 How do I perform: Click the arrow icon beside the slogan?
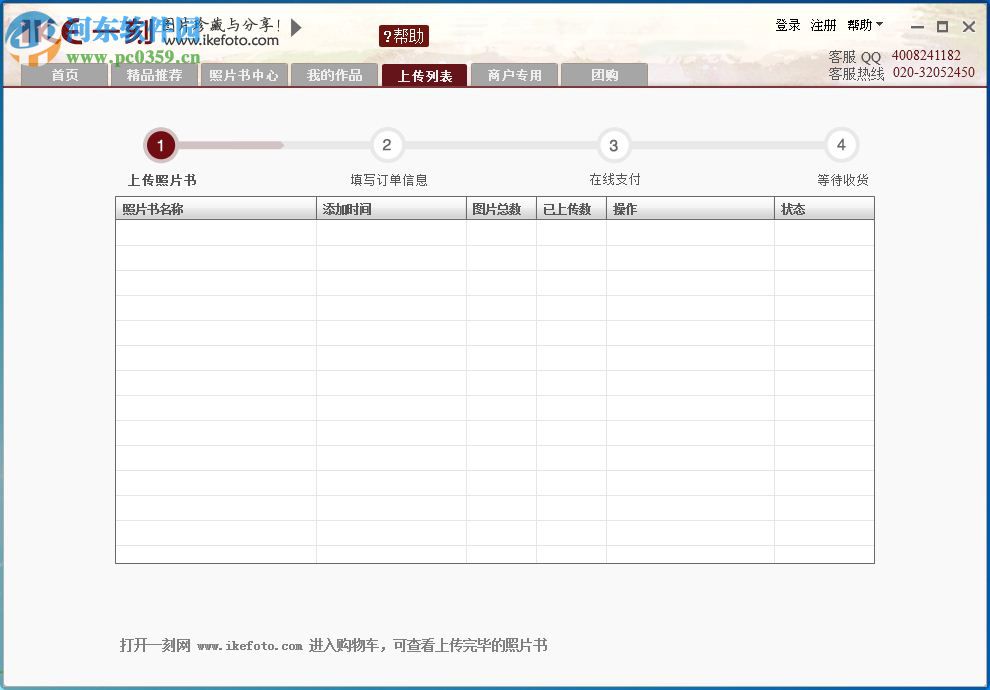coord(295,28)
